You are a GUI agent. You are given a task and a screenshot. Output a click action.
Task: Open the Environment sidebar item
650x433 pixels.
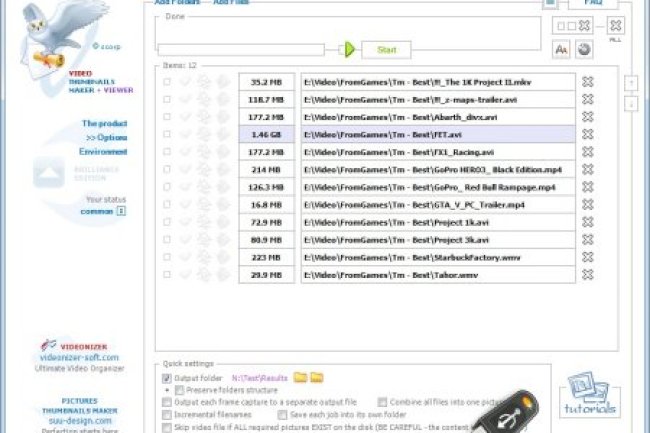click(x=103, y=152)
